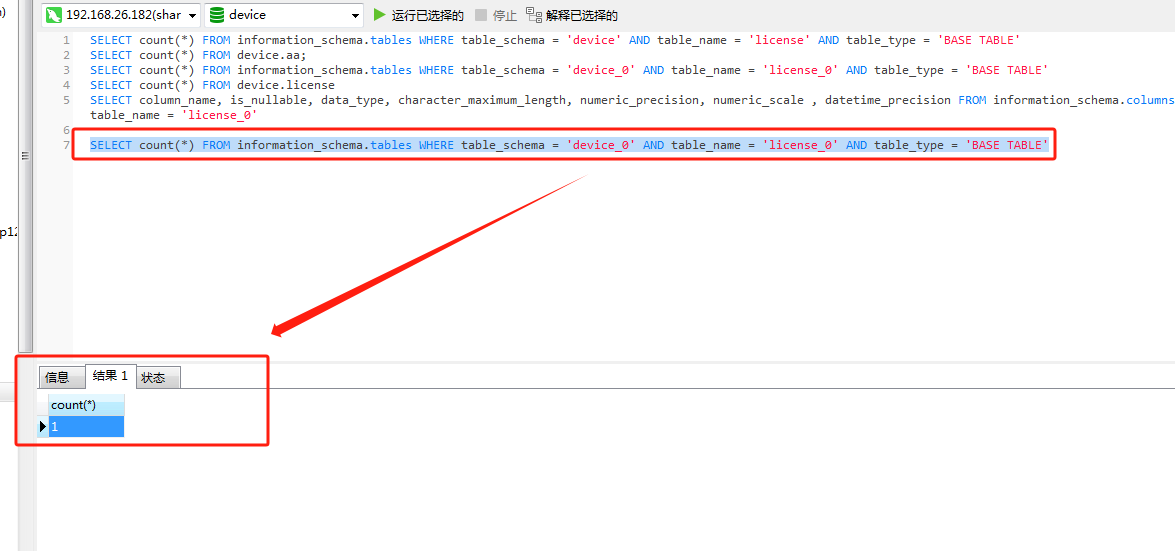Viewport: 1175px width, 551px height.
Task: Open the device database dropdown
Action: pos(284,14)
